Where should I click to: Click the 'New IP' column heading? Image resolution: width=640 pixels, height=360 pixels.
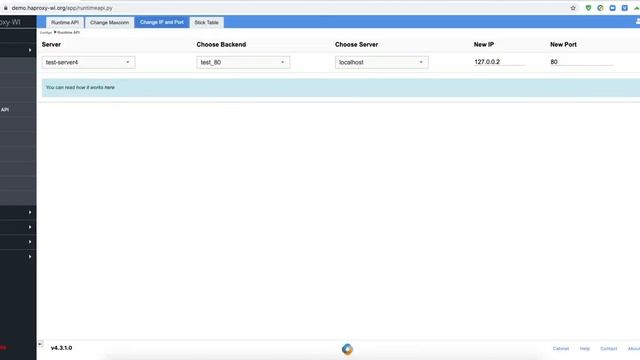point(484,44)
